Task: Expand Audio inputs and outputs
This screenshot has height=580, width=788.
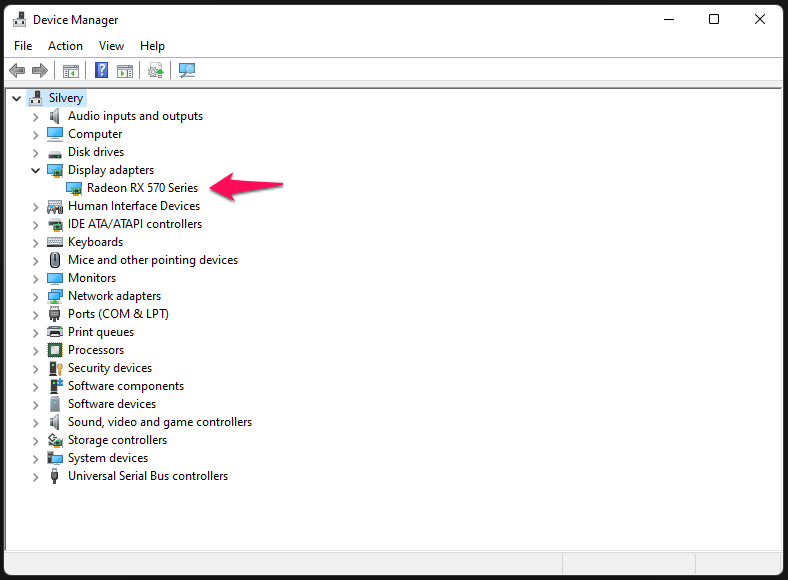Action: 35,118
